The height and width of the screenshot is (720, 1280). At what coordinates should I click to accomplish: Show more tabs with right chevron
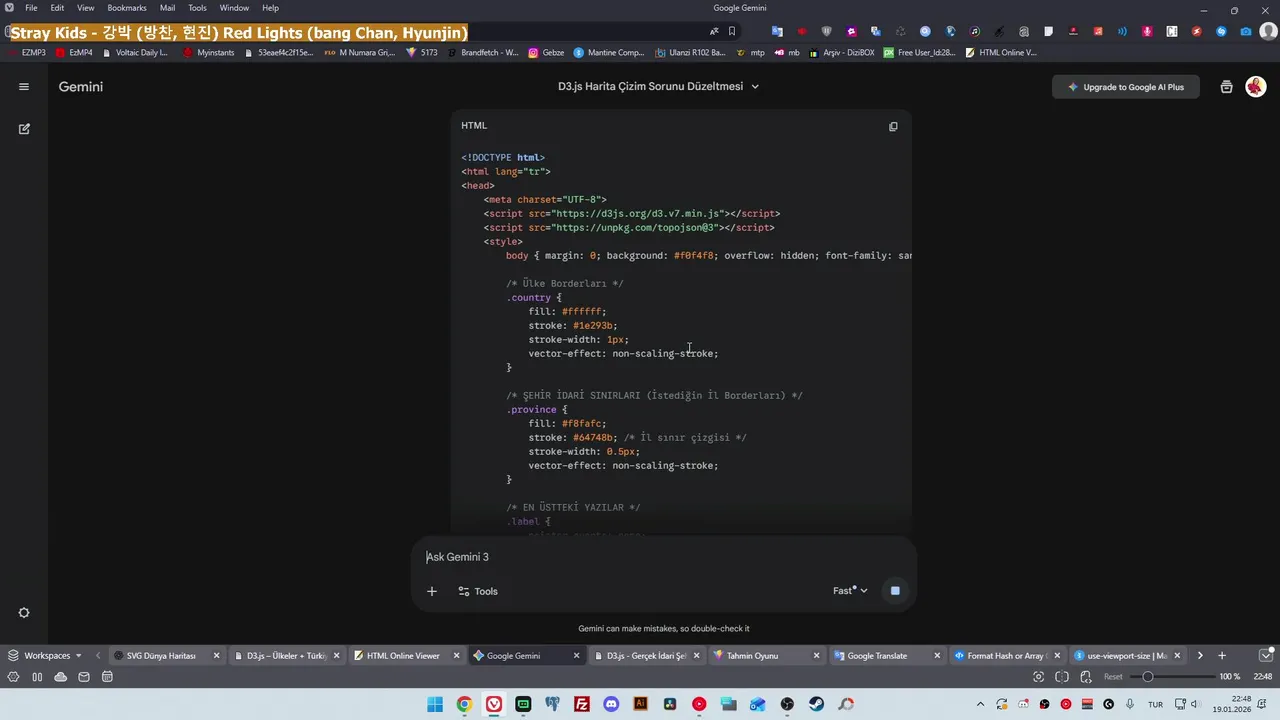(1200, 656)
